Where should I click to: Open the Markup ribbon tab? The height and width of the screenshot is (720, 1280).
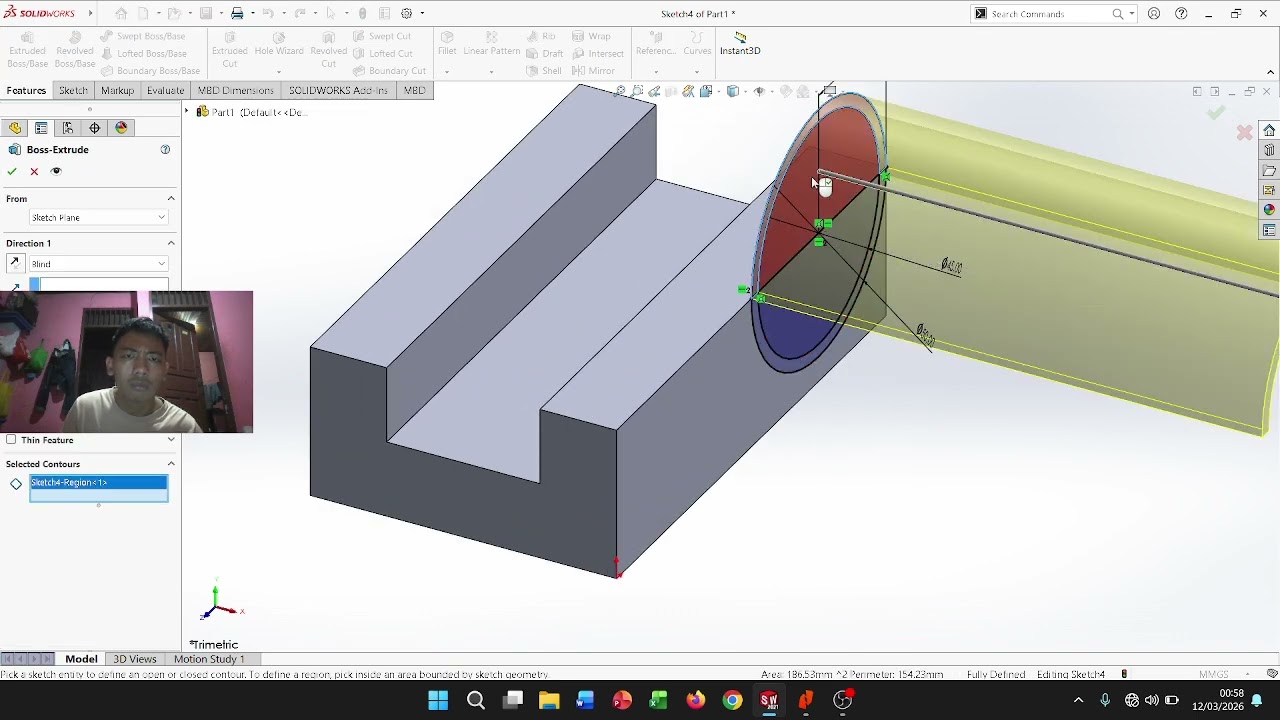coord(117,91)
